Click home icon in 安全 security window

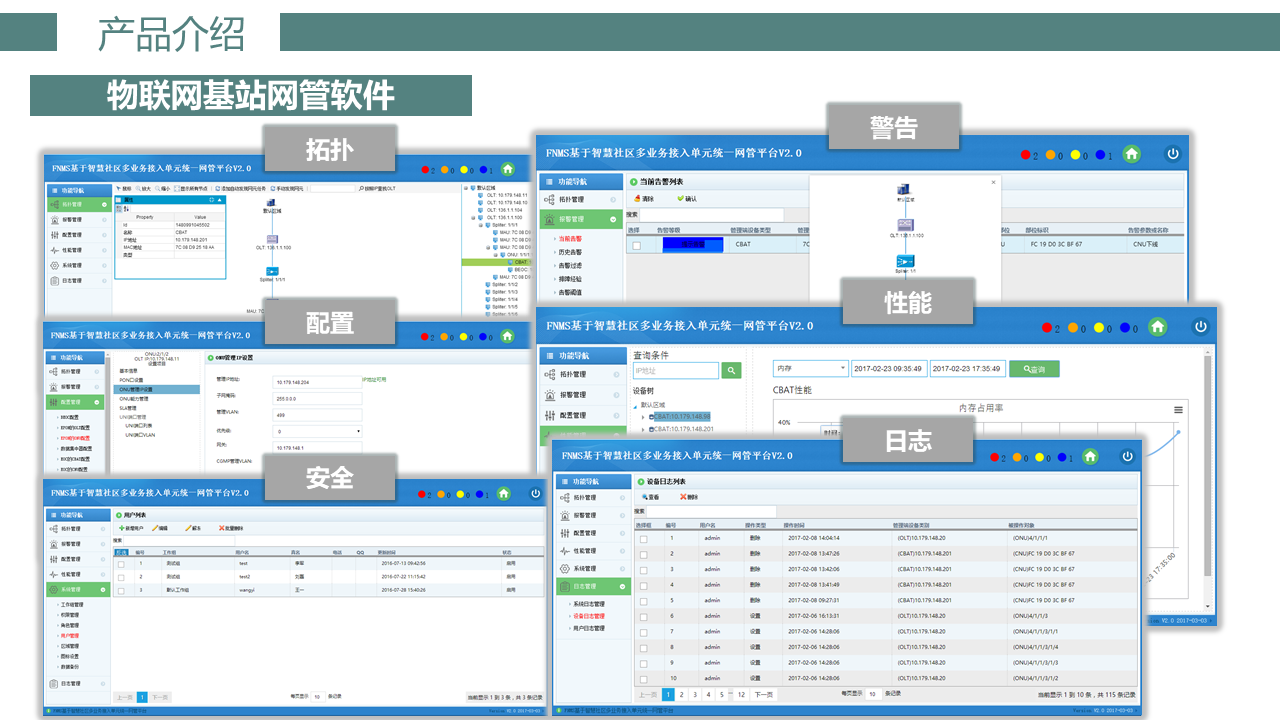(x=504, y=493)
